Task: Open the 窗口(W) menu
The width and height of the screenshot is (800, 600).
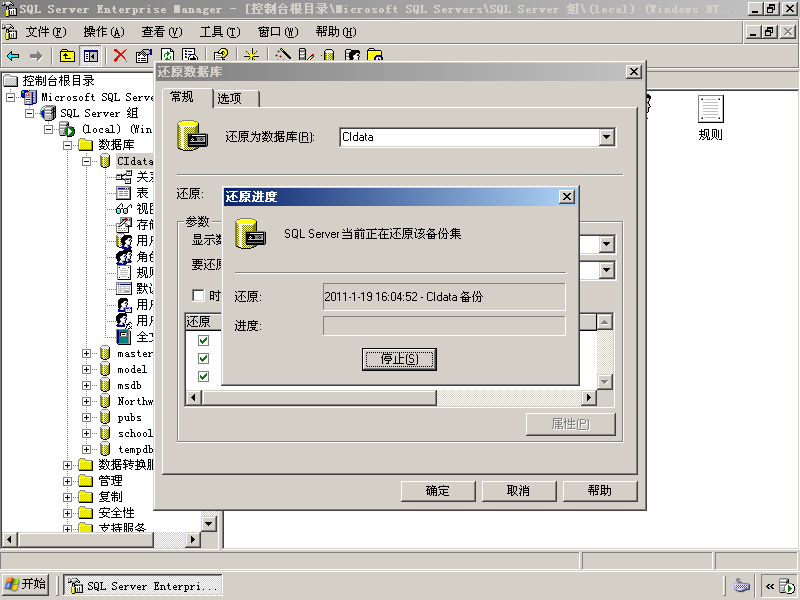Action: pos(278,32)
